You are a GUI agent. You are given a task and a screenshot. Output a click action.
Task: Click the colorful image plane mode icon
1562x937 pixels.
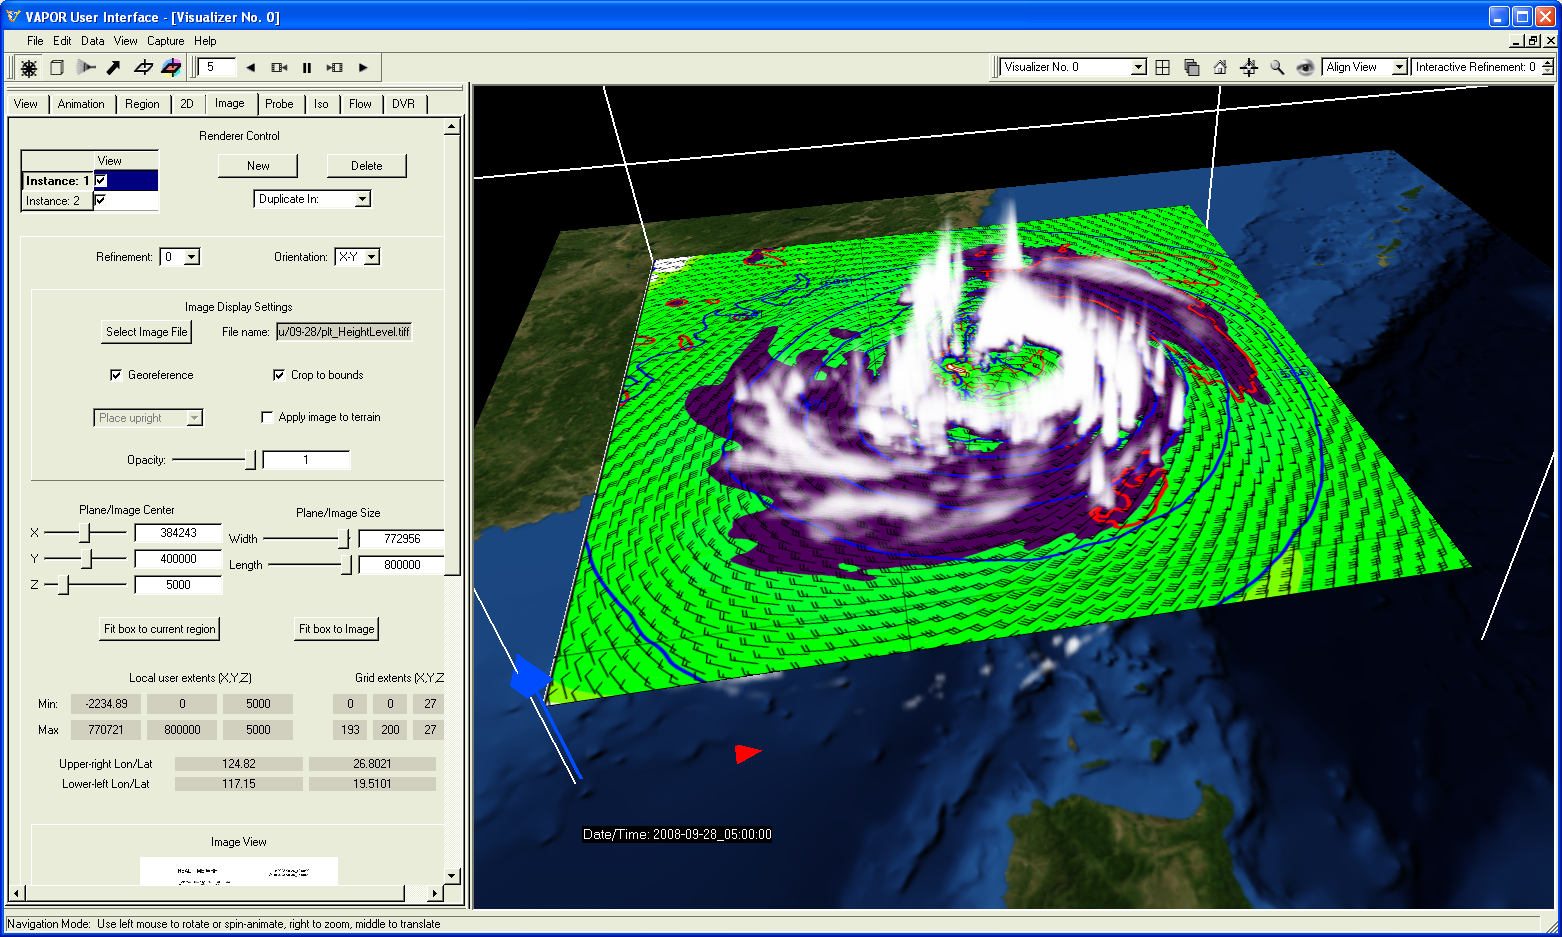[x=171, y=68]
